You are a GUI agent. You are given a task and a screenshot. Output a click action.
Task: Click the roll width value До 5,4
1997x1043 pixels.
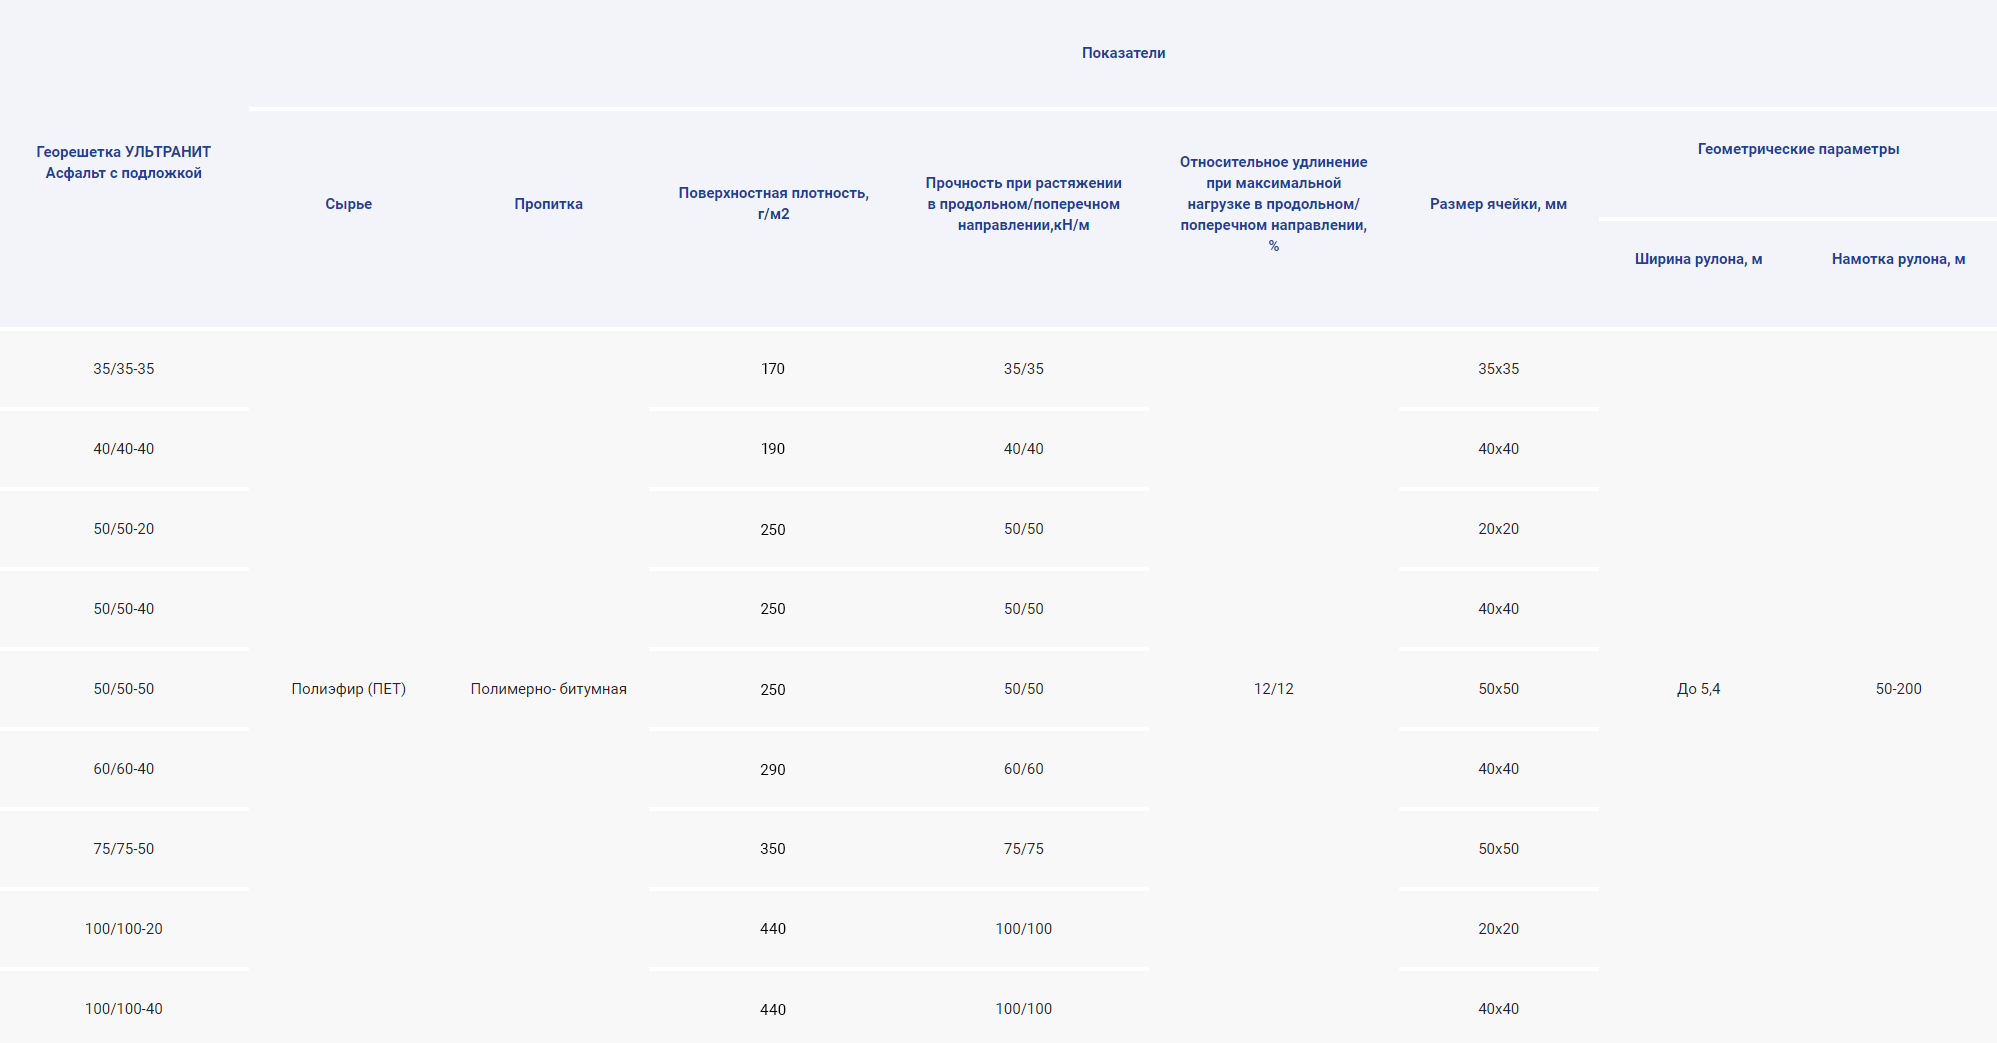[x=1698, y=689]
